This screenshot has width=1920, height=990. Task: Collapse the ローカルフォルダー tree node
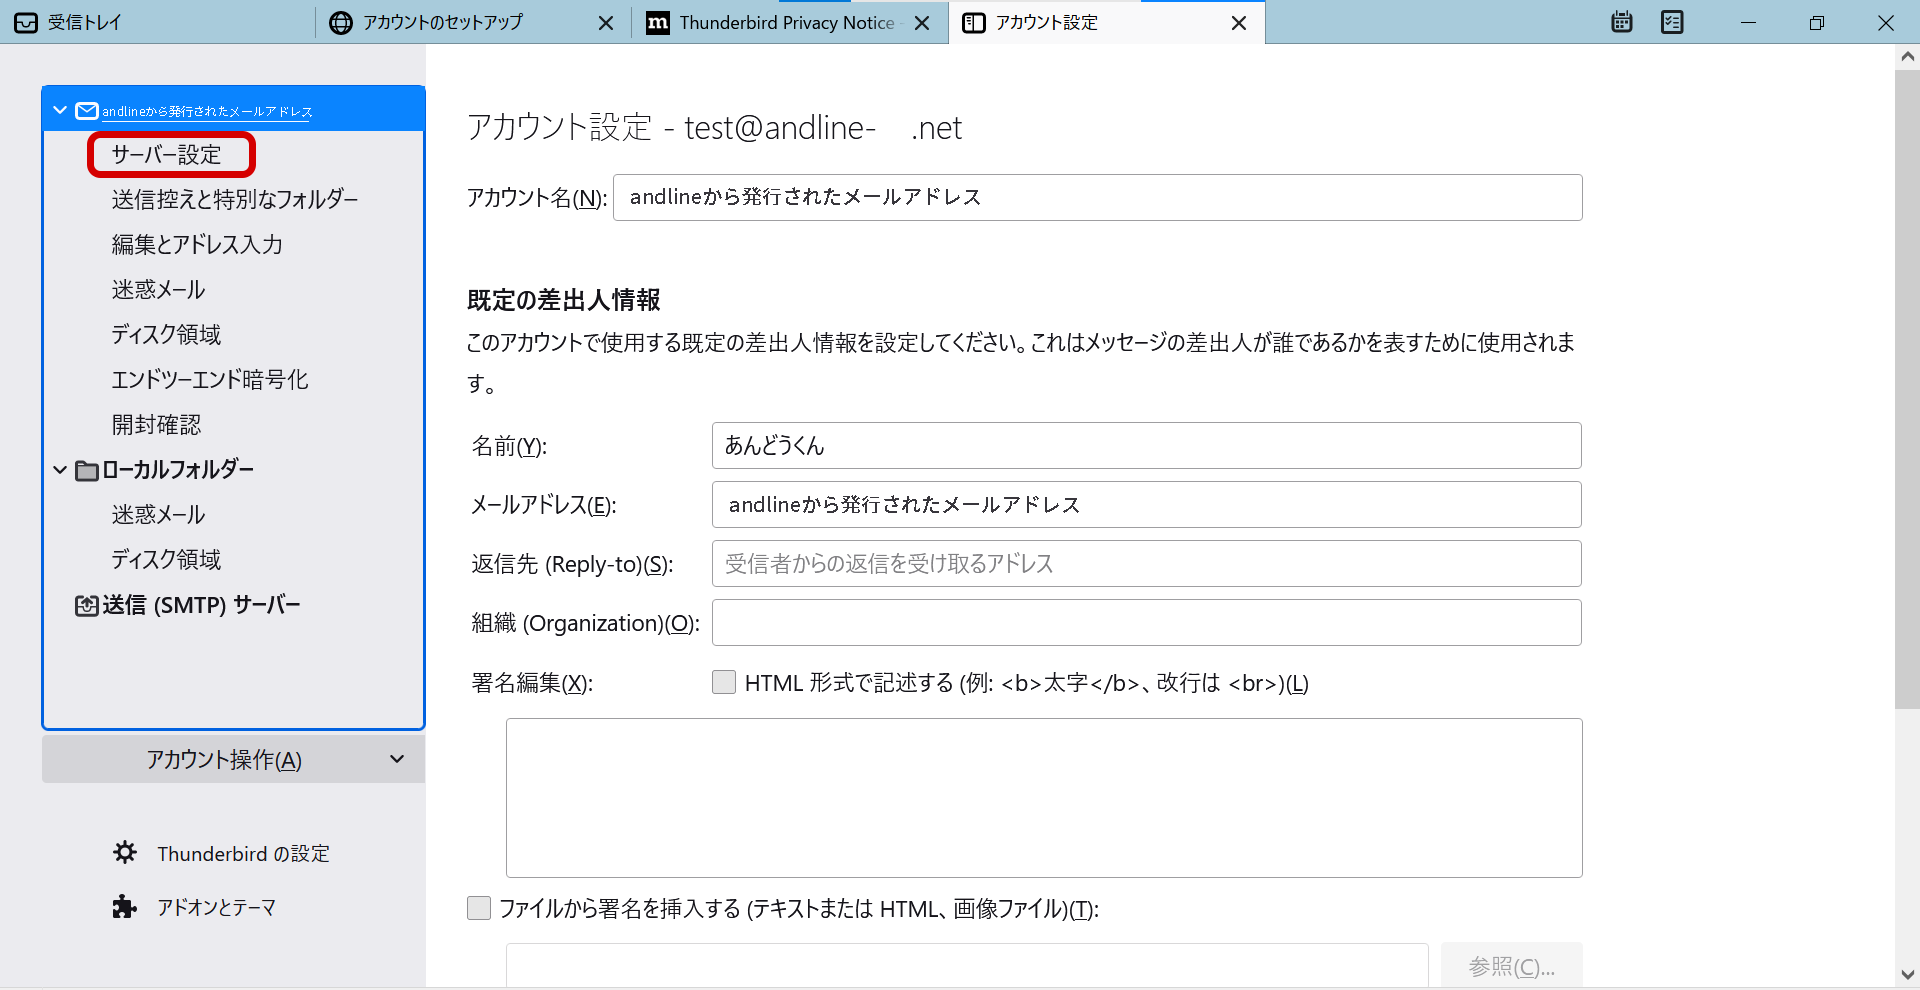click(60, 470)
